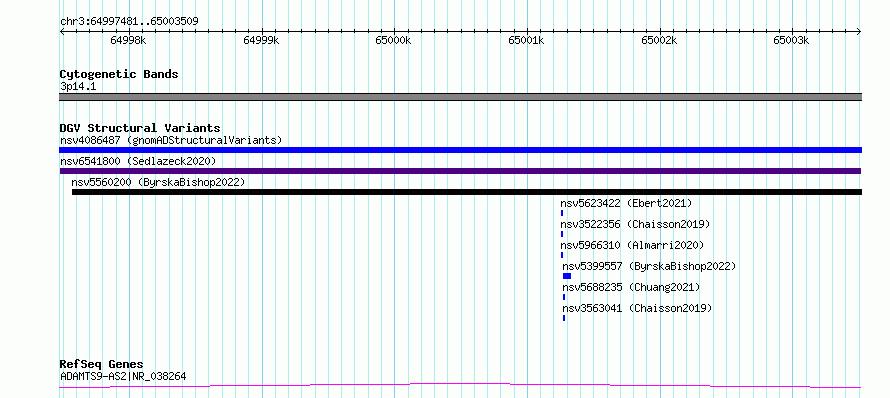Image resolution: width=890 pixels, height=398 pixels.
Task: Click the 64998k ruler position
Action: (128, 40)
